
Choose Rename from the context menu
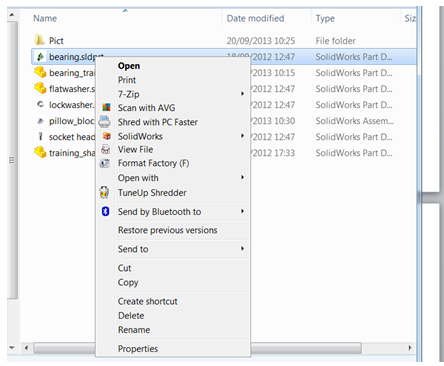(x=134, y=330)
